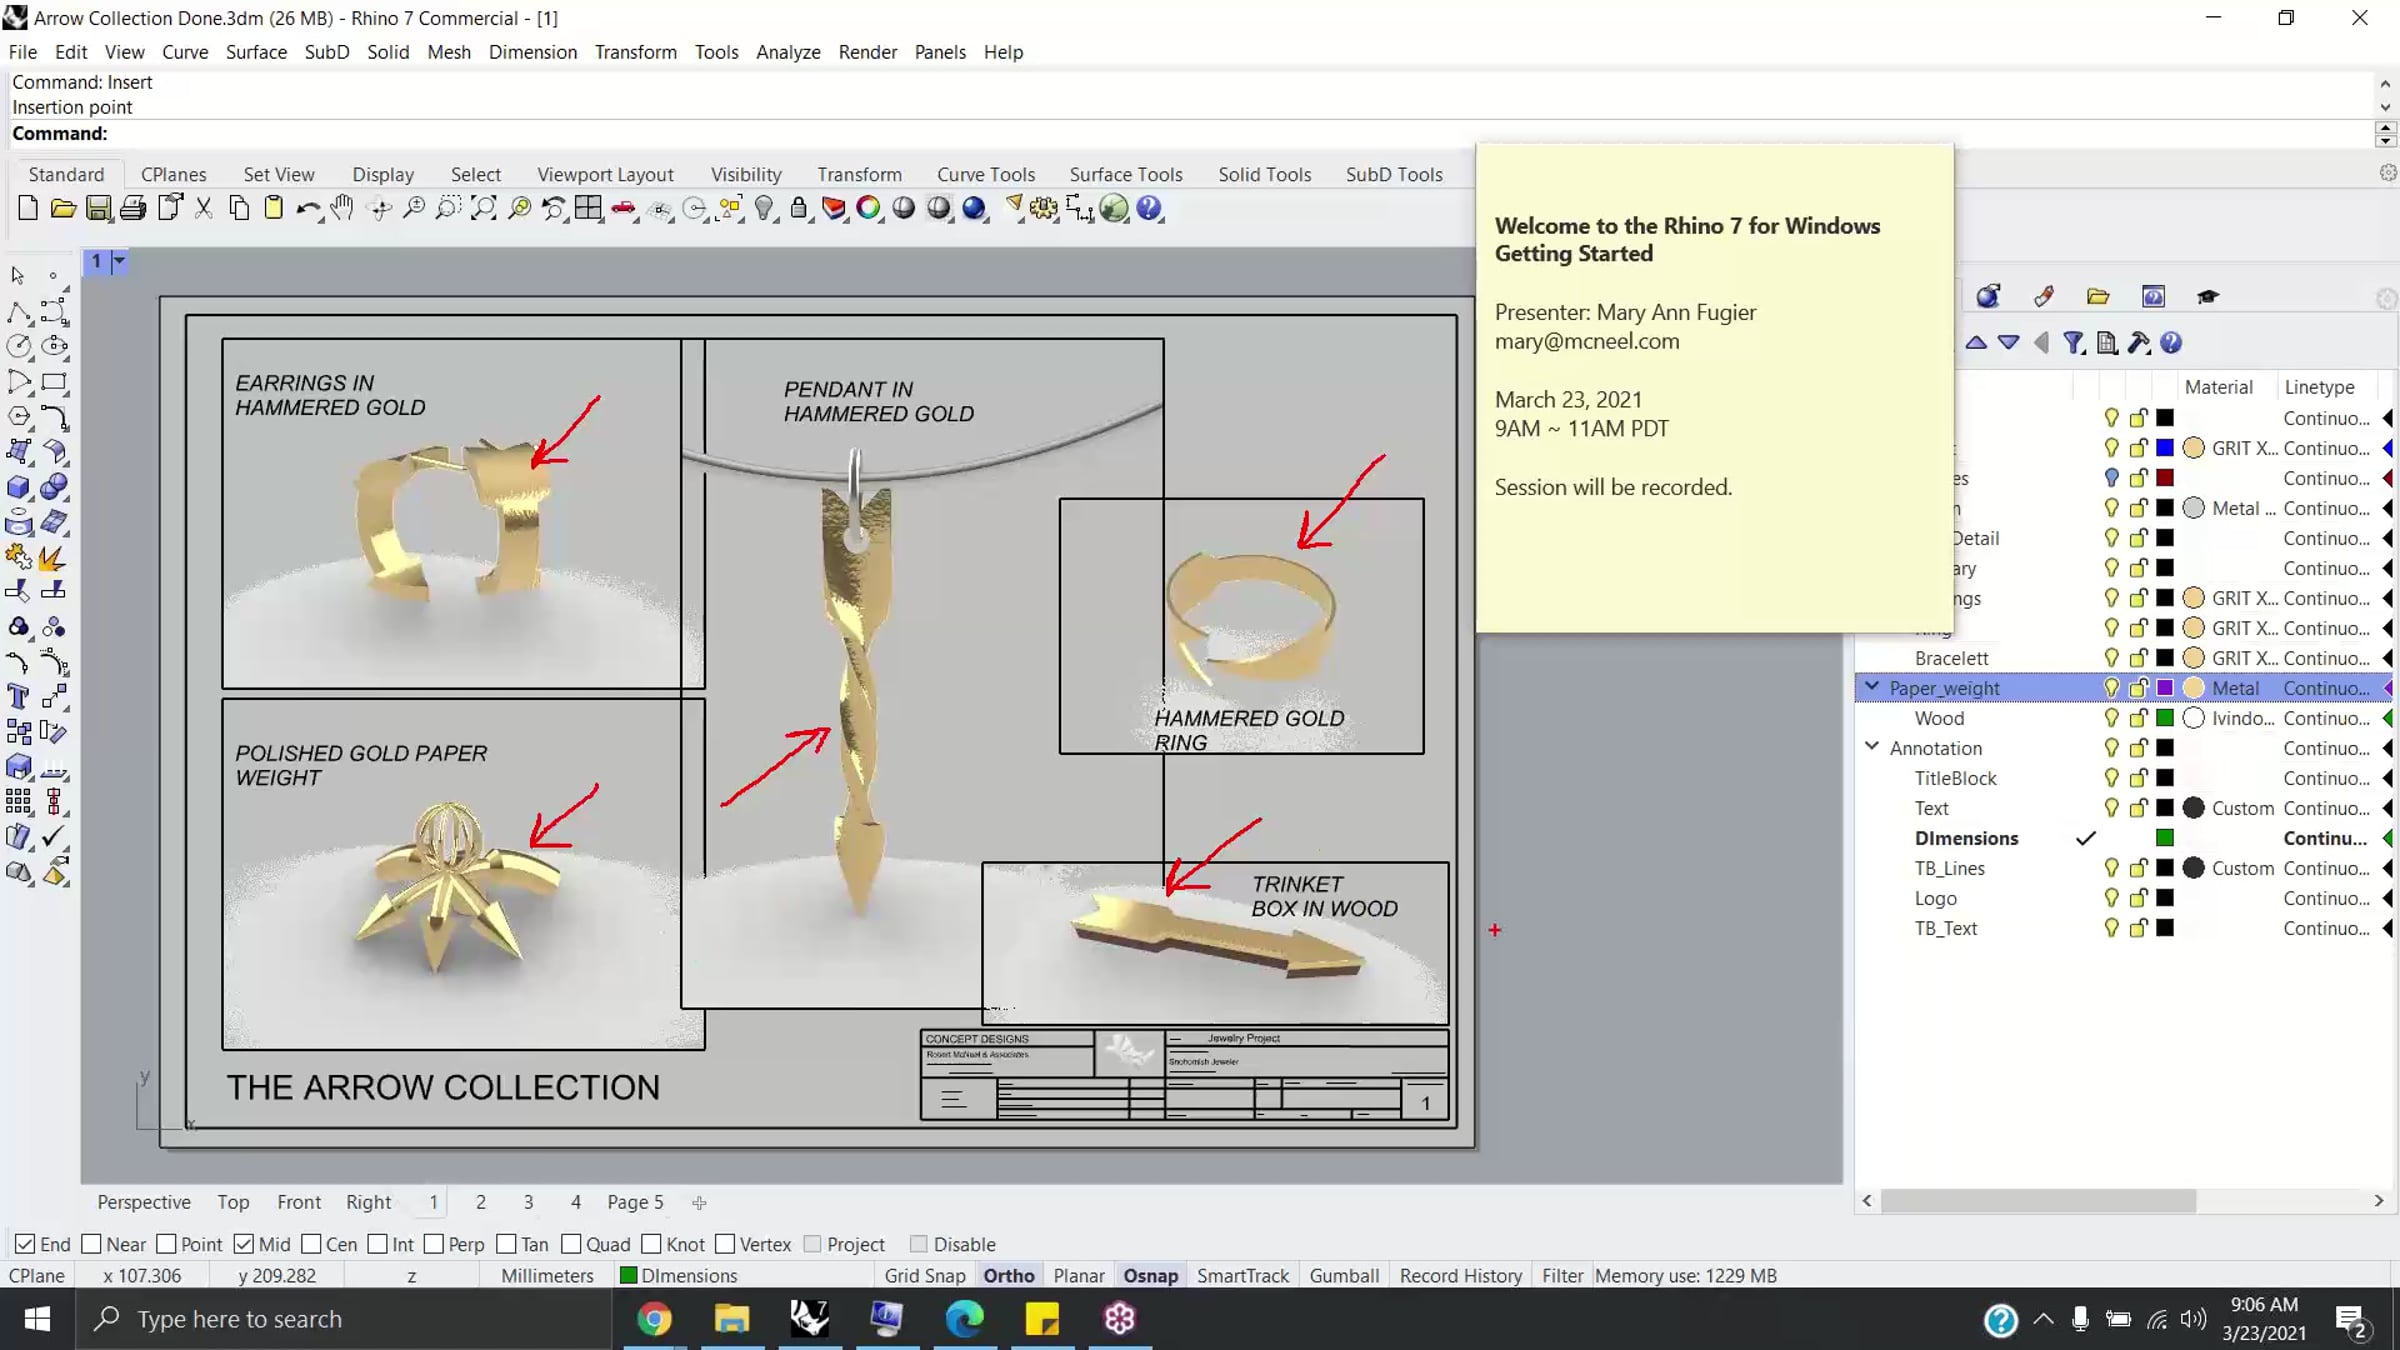
Task: Open the Dimension menu
Action: [532, 52]
